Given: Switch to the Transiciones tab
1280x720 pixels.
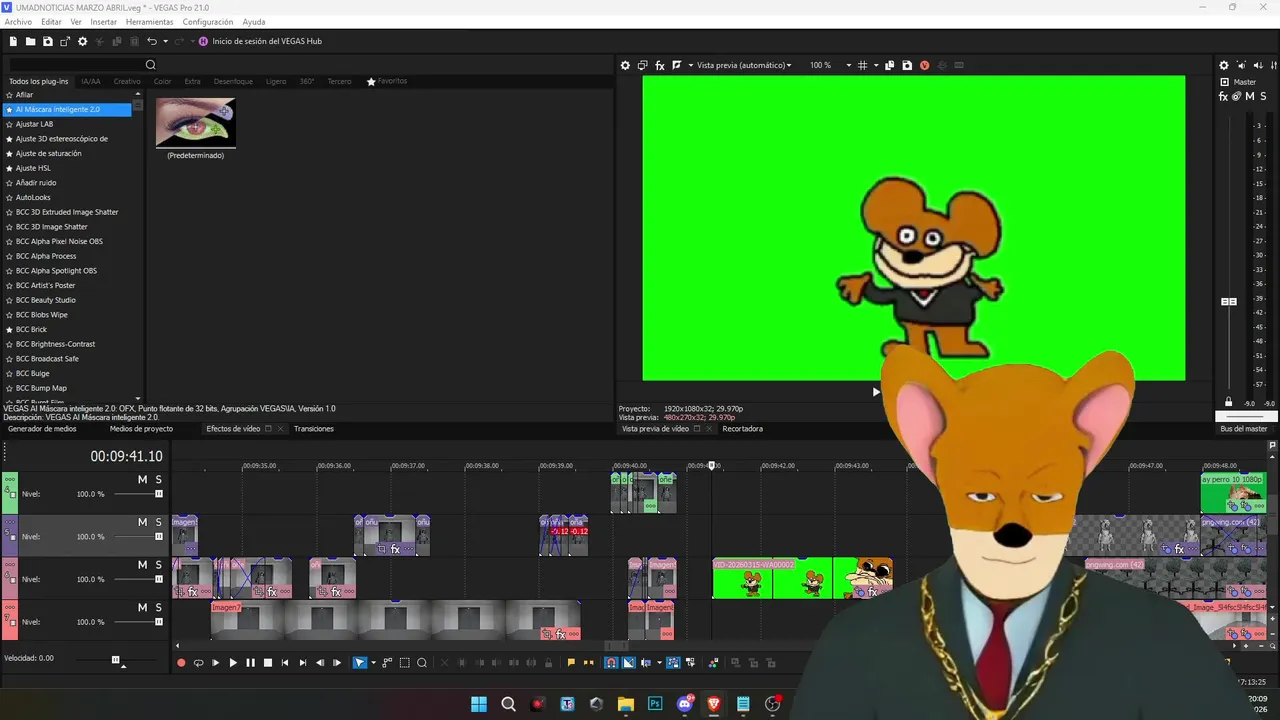Looking at the screenshot, I should coord(314,429).
